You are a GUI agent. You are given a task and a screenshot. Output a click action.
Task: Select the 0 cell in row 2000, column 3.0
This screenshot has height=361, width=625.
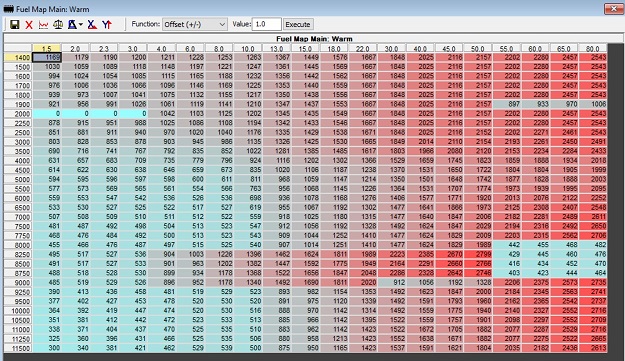(133, 114)
